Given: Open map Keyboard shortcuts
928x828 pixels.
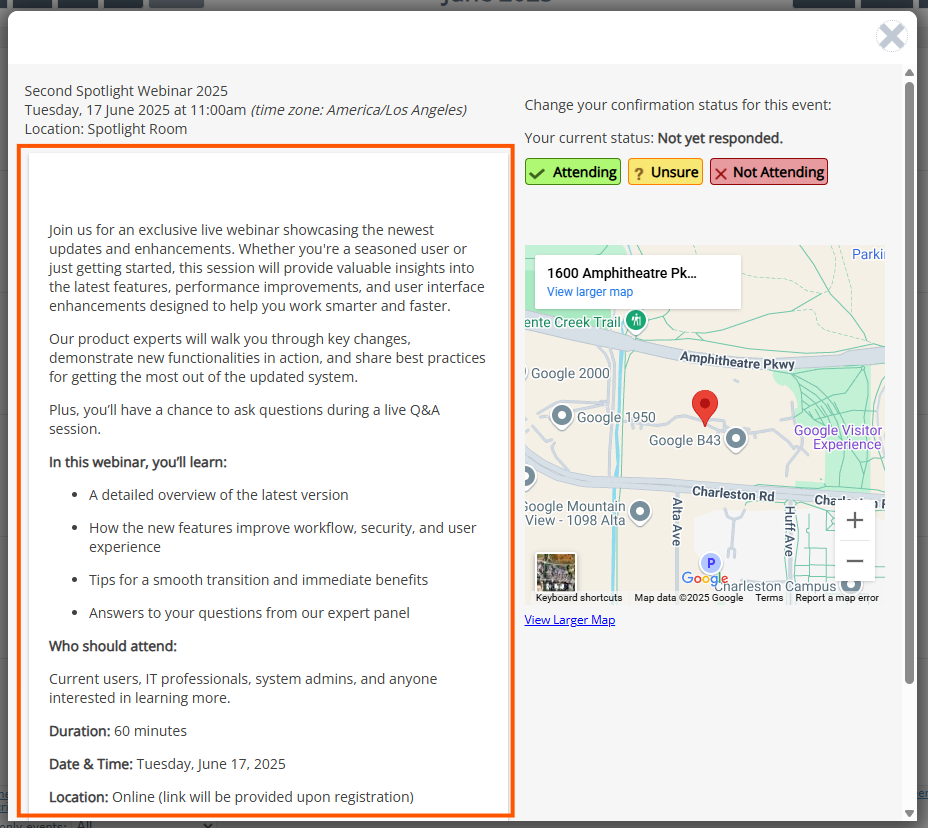Looking at the screenshot, I should 578,598.
